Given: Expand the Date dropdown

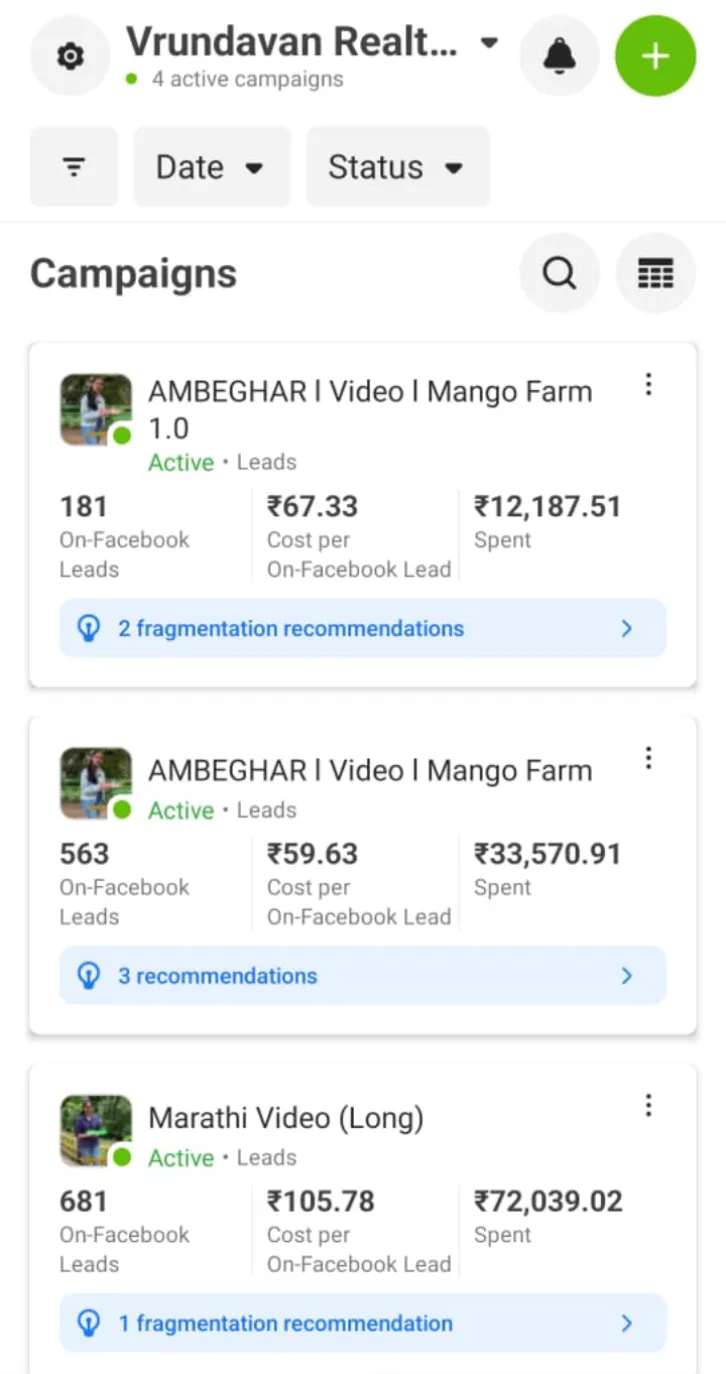Looking at the screenshot, I should pyautogui.click(x=211, y=167).
